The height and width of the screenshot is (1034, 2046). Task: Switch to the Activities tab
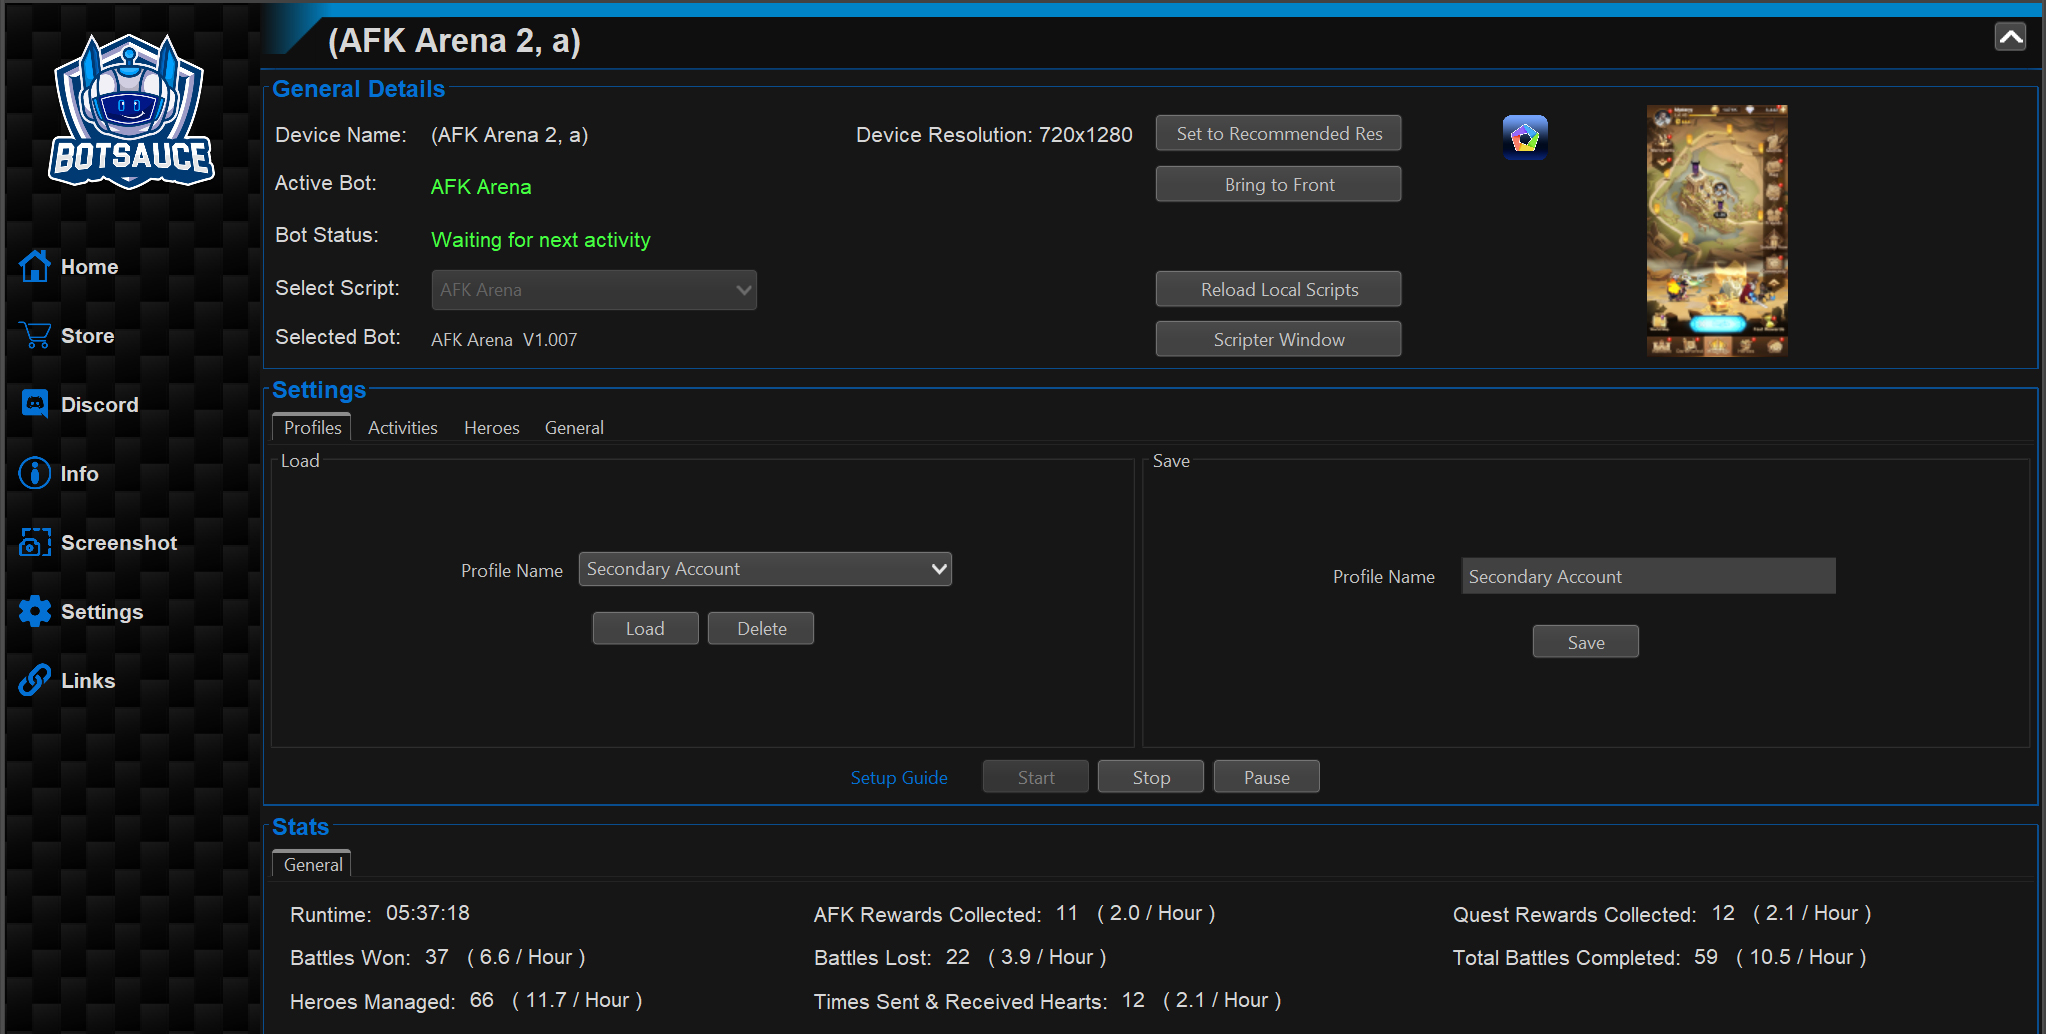pos(402,428)
